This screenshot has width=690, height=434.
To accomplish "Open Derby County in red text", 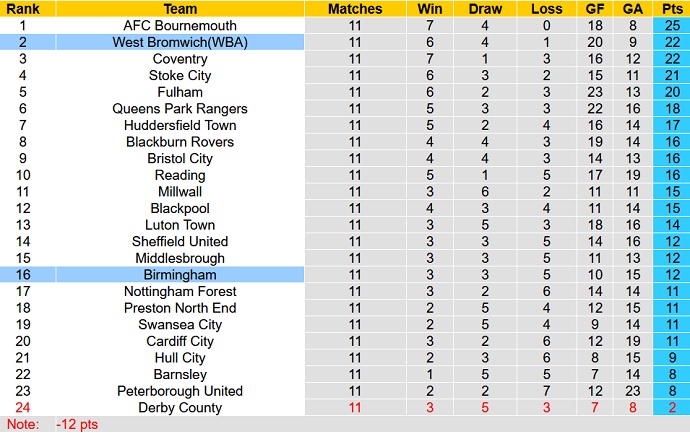I will click(x=180, y=407).
